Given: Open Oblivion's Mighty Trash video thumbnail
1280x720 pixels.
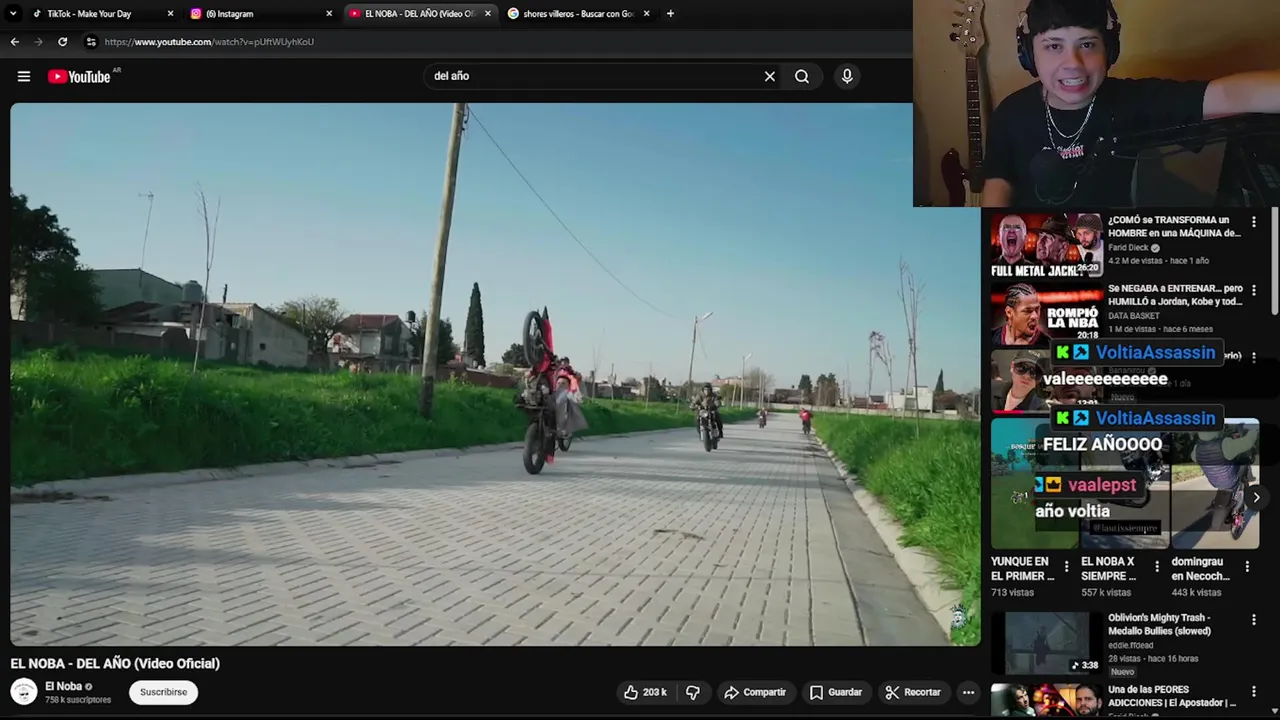Looking at the screenshot, I should tap(1046, 642).
